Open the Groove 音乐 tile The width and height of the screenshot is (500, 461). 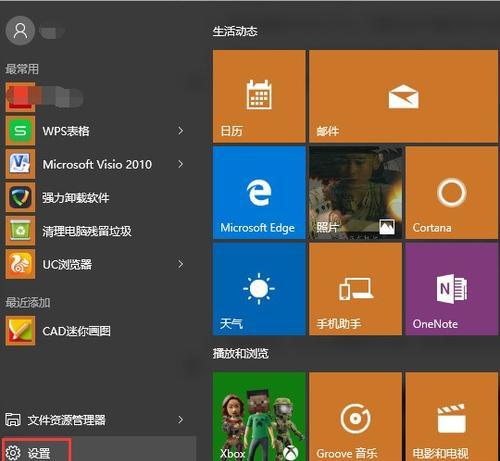tap(355, 417)
